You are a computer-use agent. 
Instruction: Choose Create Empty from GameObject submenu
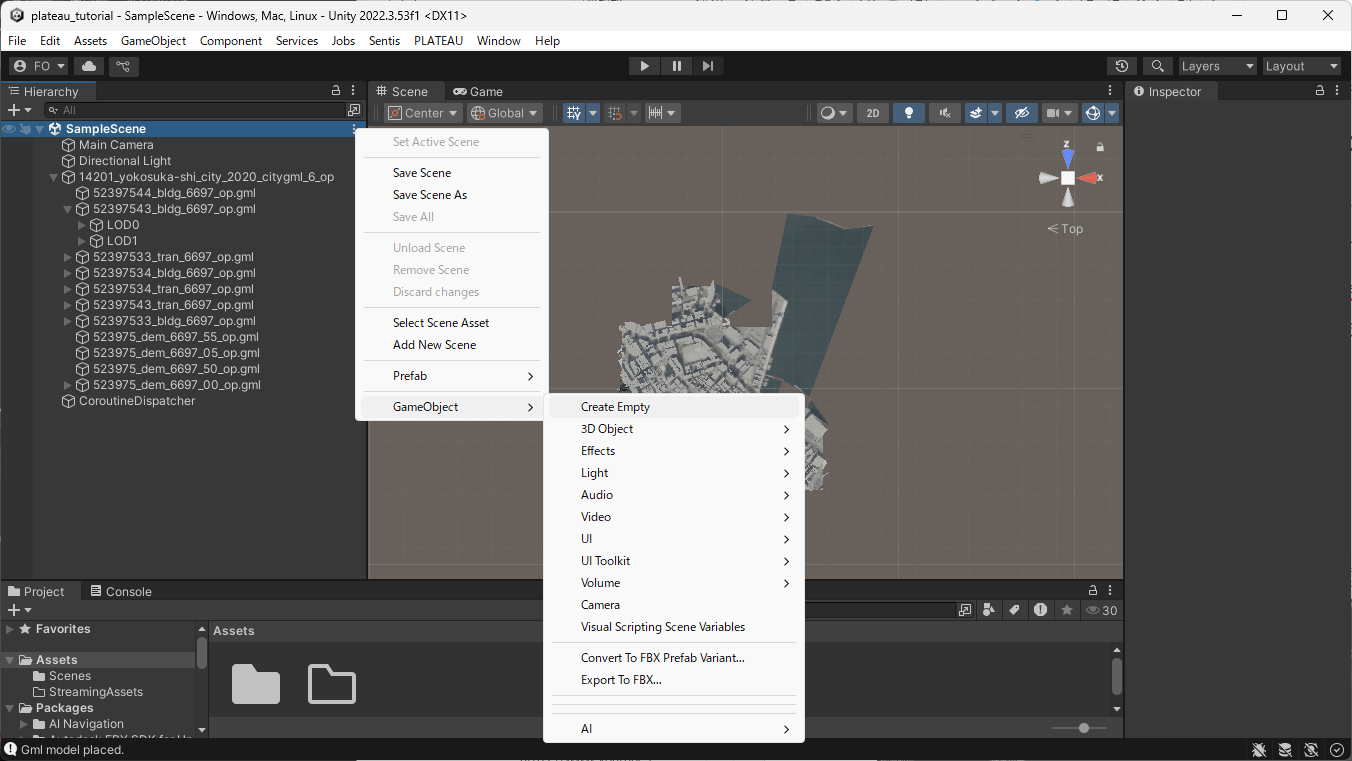click(x=674, y=407)
